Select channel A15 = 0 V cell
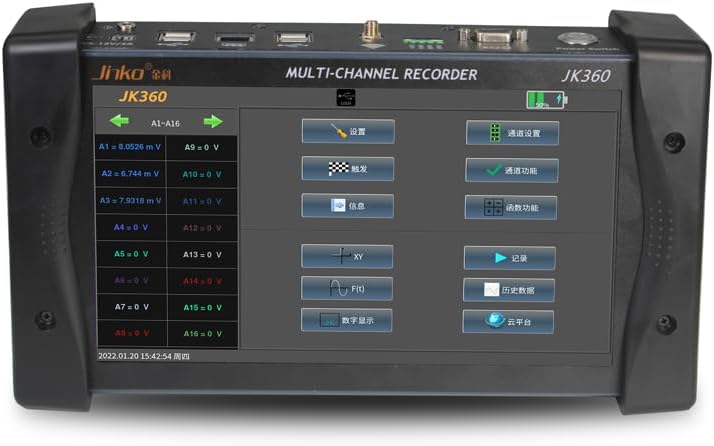Screen dimensions: 714x446 tap(203, 308)
